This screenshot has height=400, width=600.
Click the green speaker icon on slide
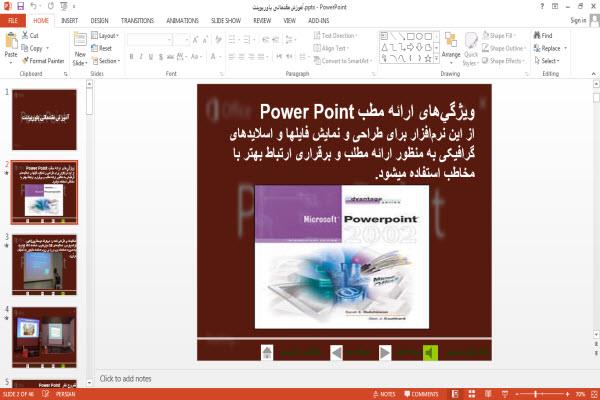(430, 353)
